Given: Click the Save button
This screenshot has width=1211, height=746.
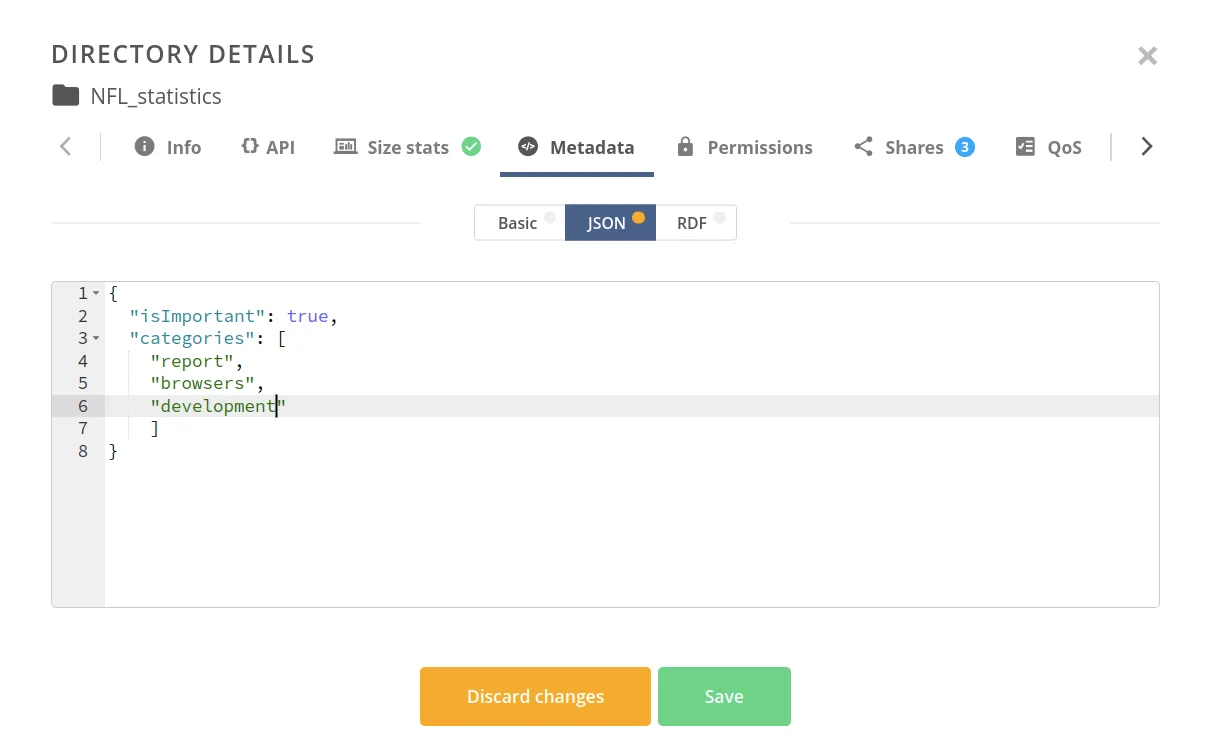Looking at the screenshot, I should pos(724,696).
